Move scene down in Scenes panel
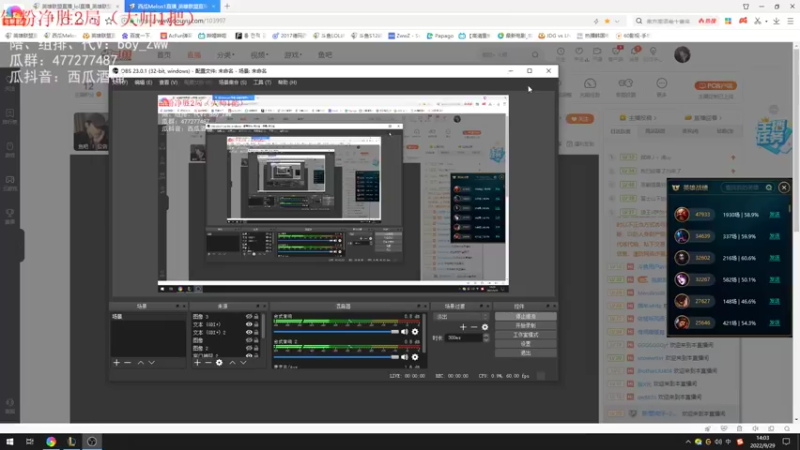 [152, 362]
